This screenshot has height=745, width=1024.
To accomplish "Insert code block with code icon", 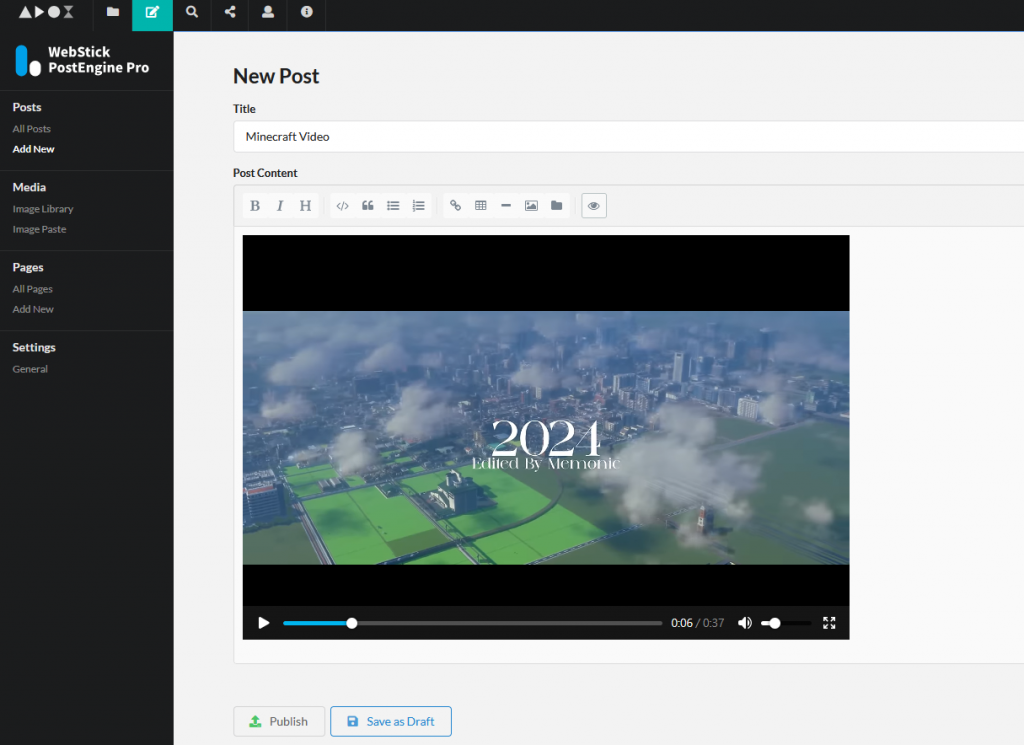I will (x=342, y=206).
